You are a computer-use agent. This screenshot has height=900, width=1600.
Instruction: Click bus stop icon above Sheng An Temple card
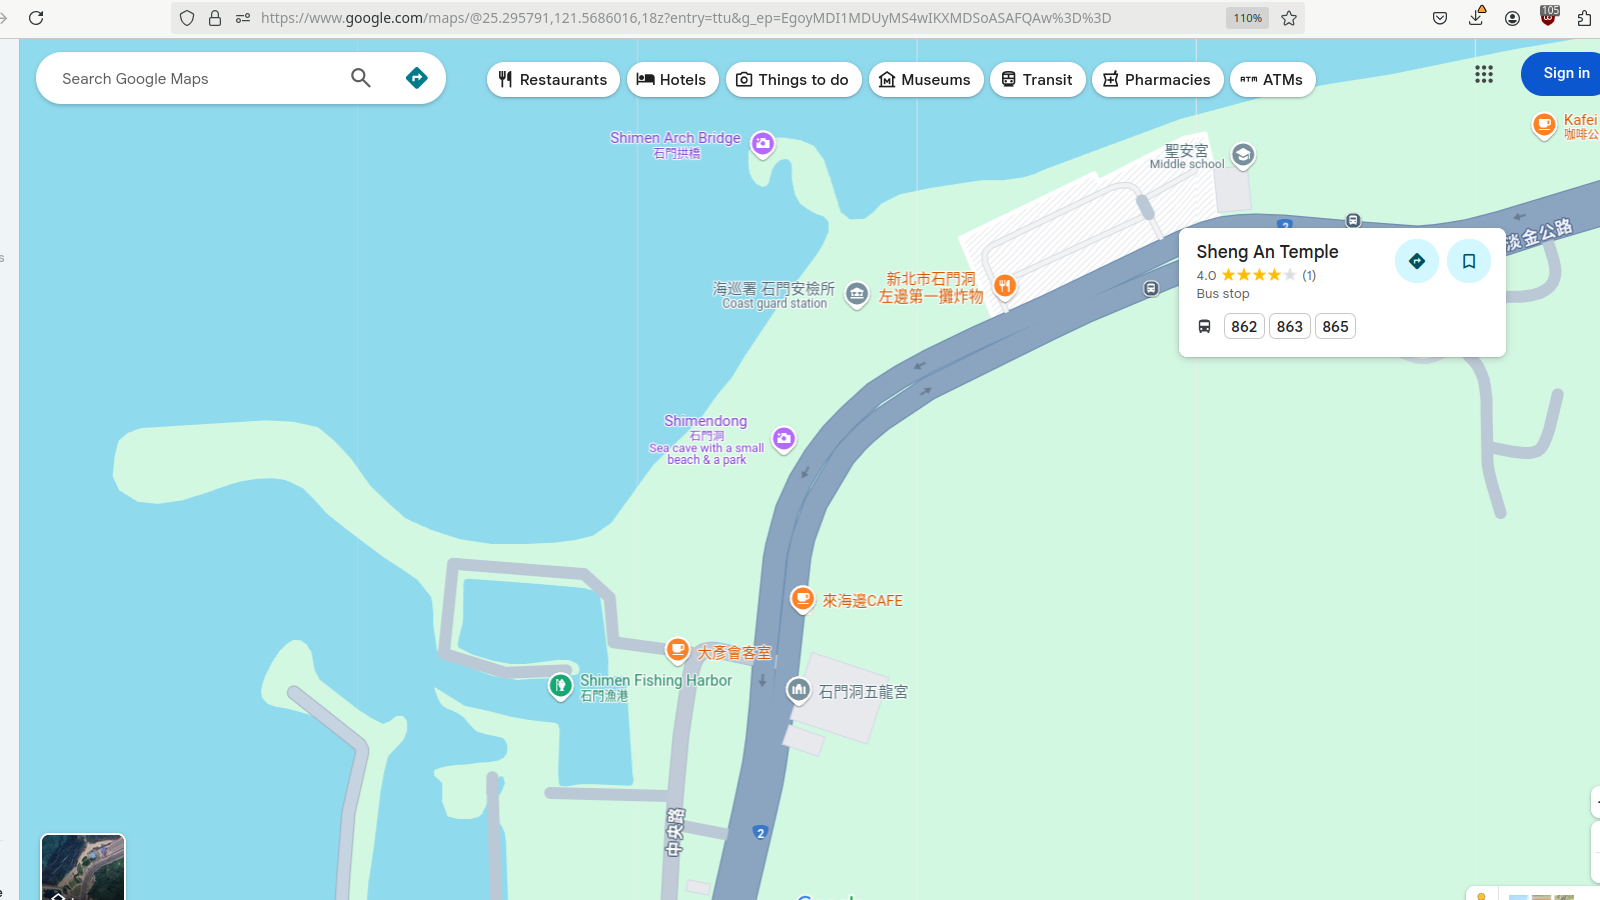(x=1353, y=220)
